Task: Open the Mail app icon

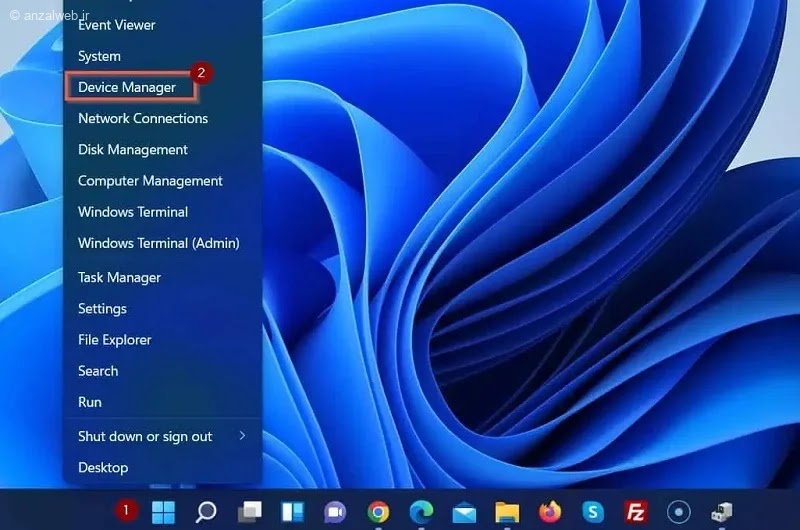Action: click(x=464, y=512)
